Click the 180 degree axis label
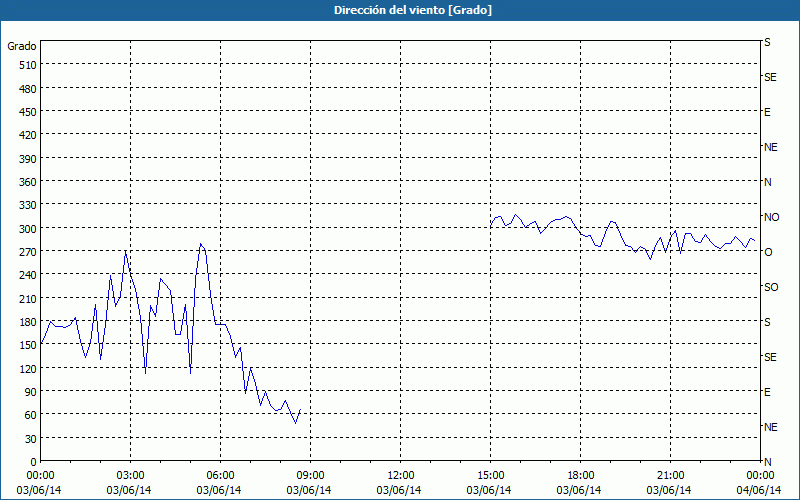Screen dimensions: 800x500 pyautogui.click(x=28, y=322)
